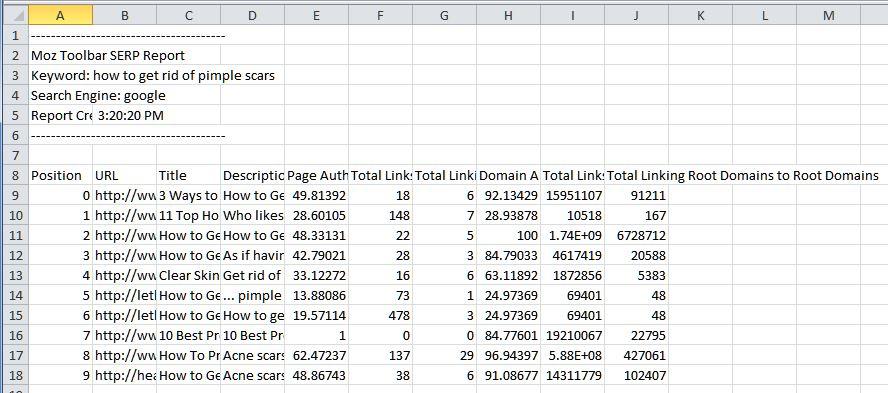Screen dimensions: 888x393
Task: Click the value 102407
Action: click(637, 375)
